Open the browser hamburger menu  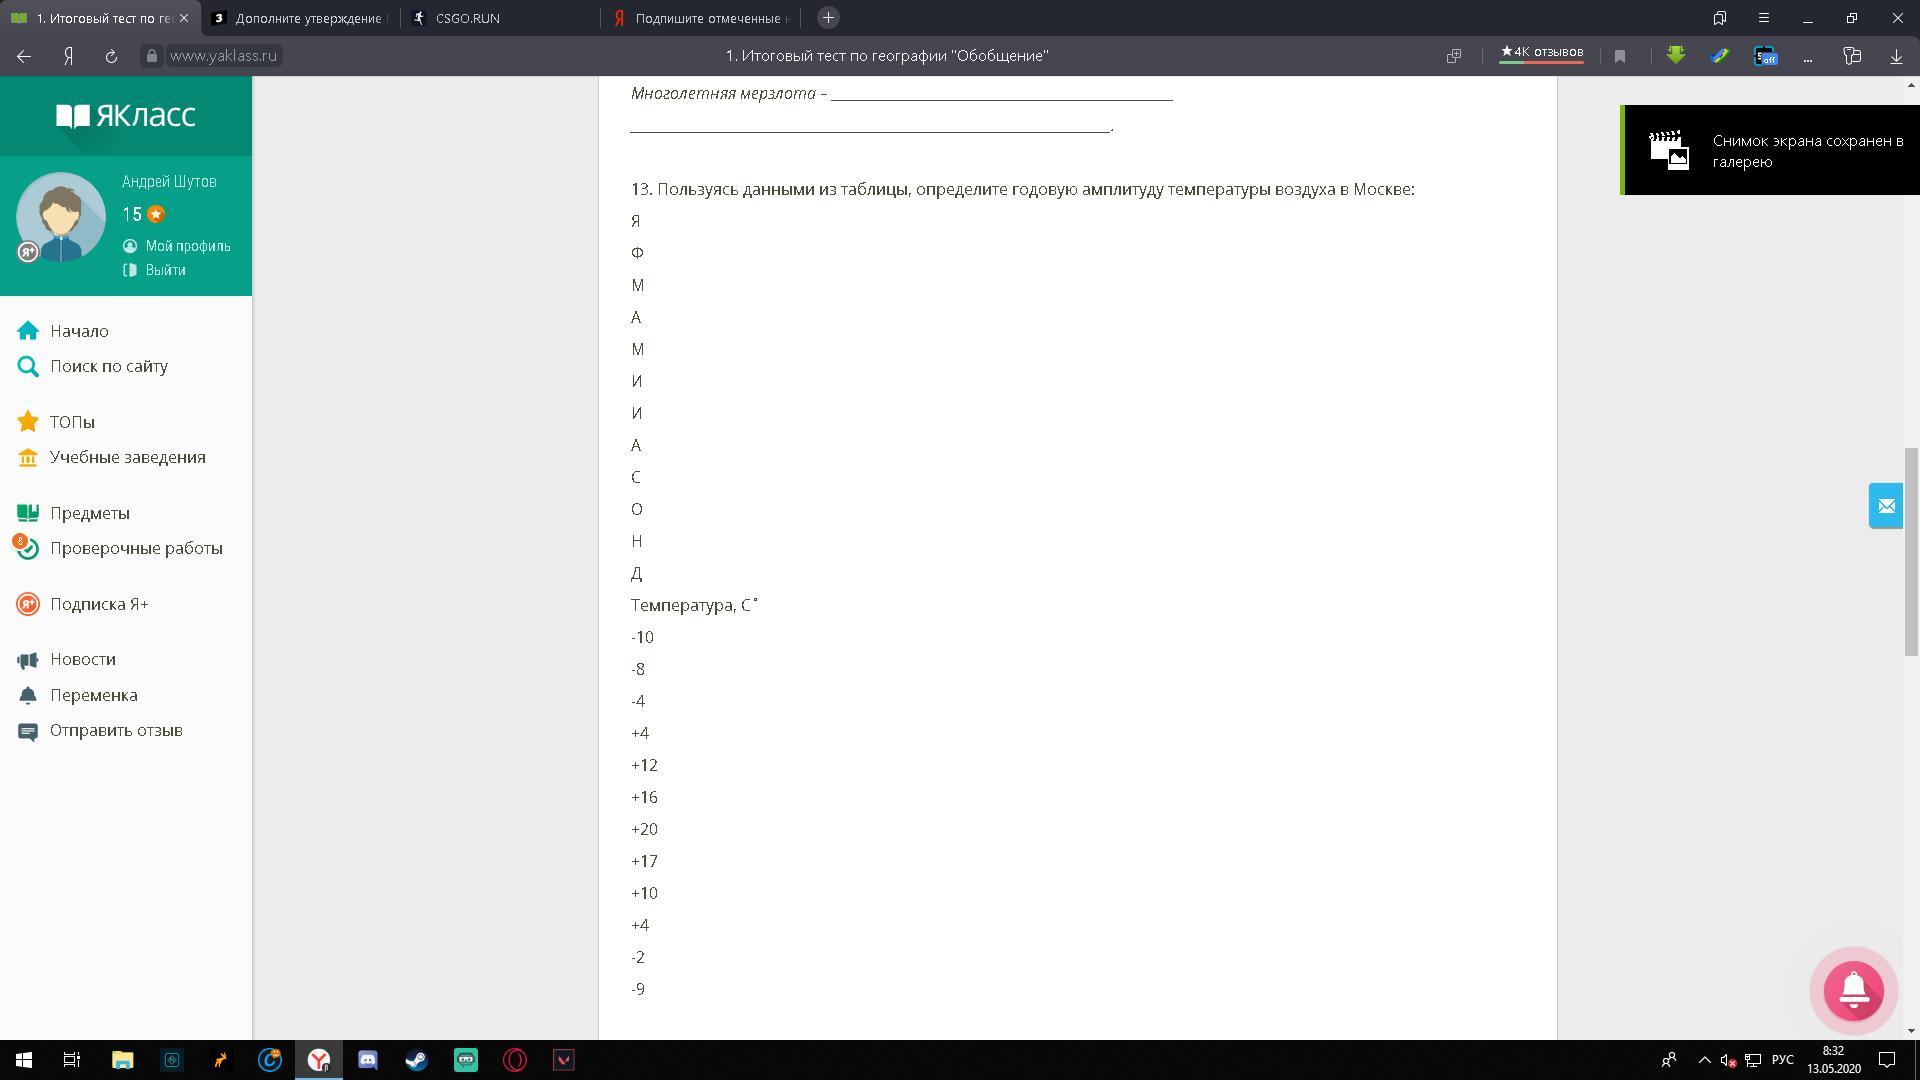(1764, 18)
